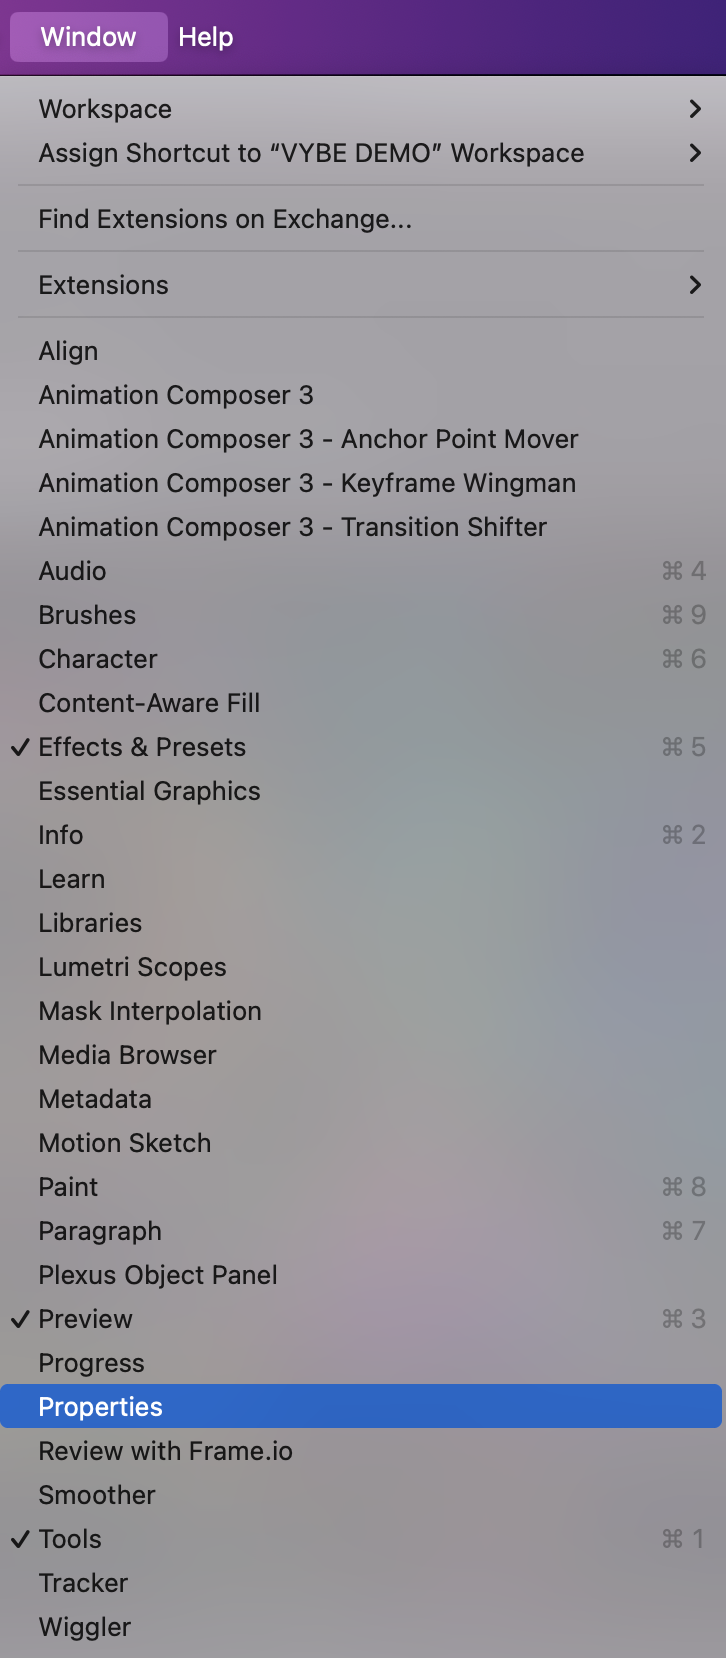
Task: Expand the Workspace submenu
Action: (361, 109)
